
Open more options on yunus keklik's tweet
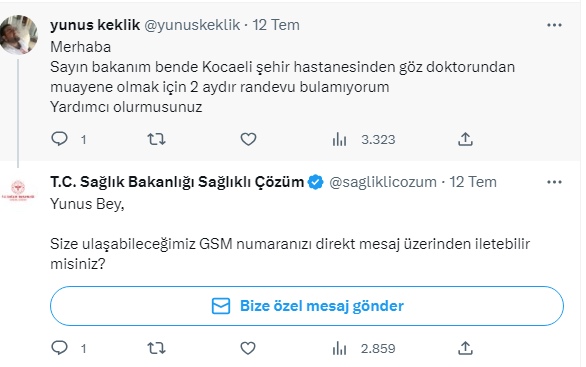554,25
